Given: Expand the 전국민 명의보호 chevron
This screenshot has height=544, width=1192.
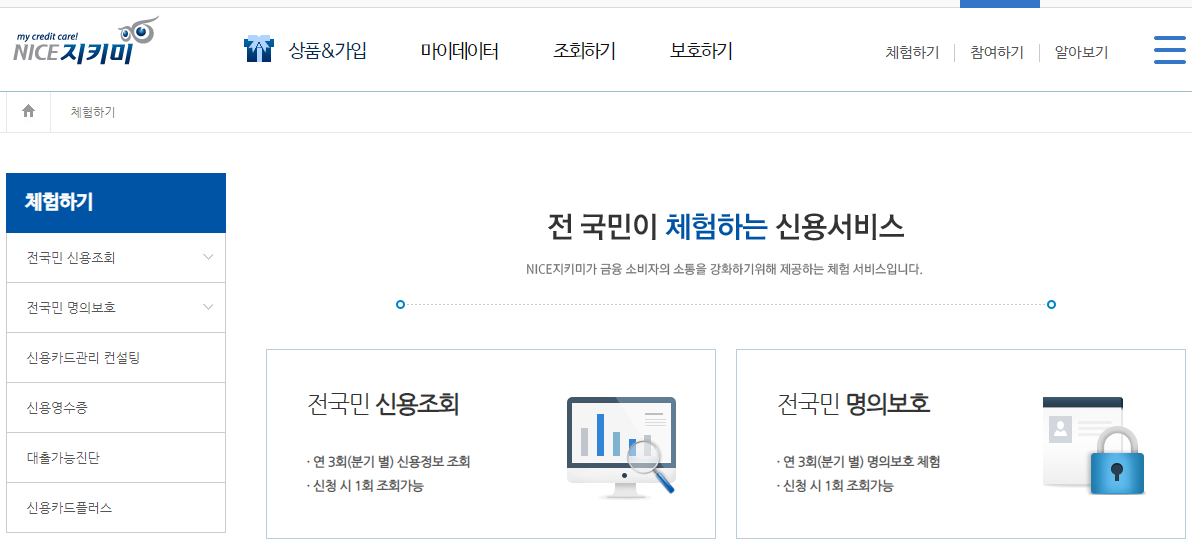Looking at the screenshot, I should (209, 307).
